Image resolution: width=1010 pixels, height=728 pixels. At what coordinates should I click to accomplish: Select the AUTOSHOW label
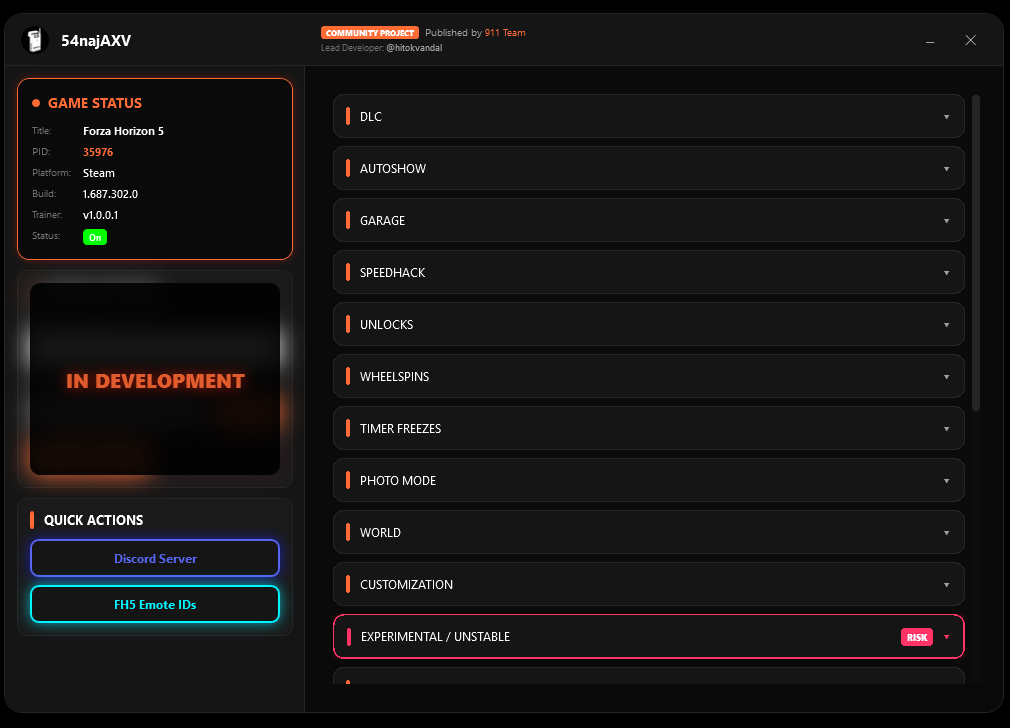coord(393,169)
